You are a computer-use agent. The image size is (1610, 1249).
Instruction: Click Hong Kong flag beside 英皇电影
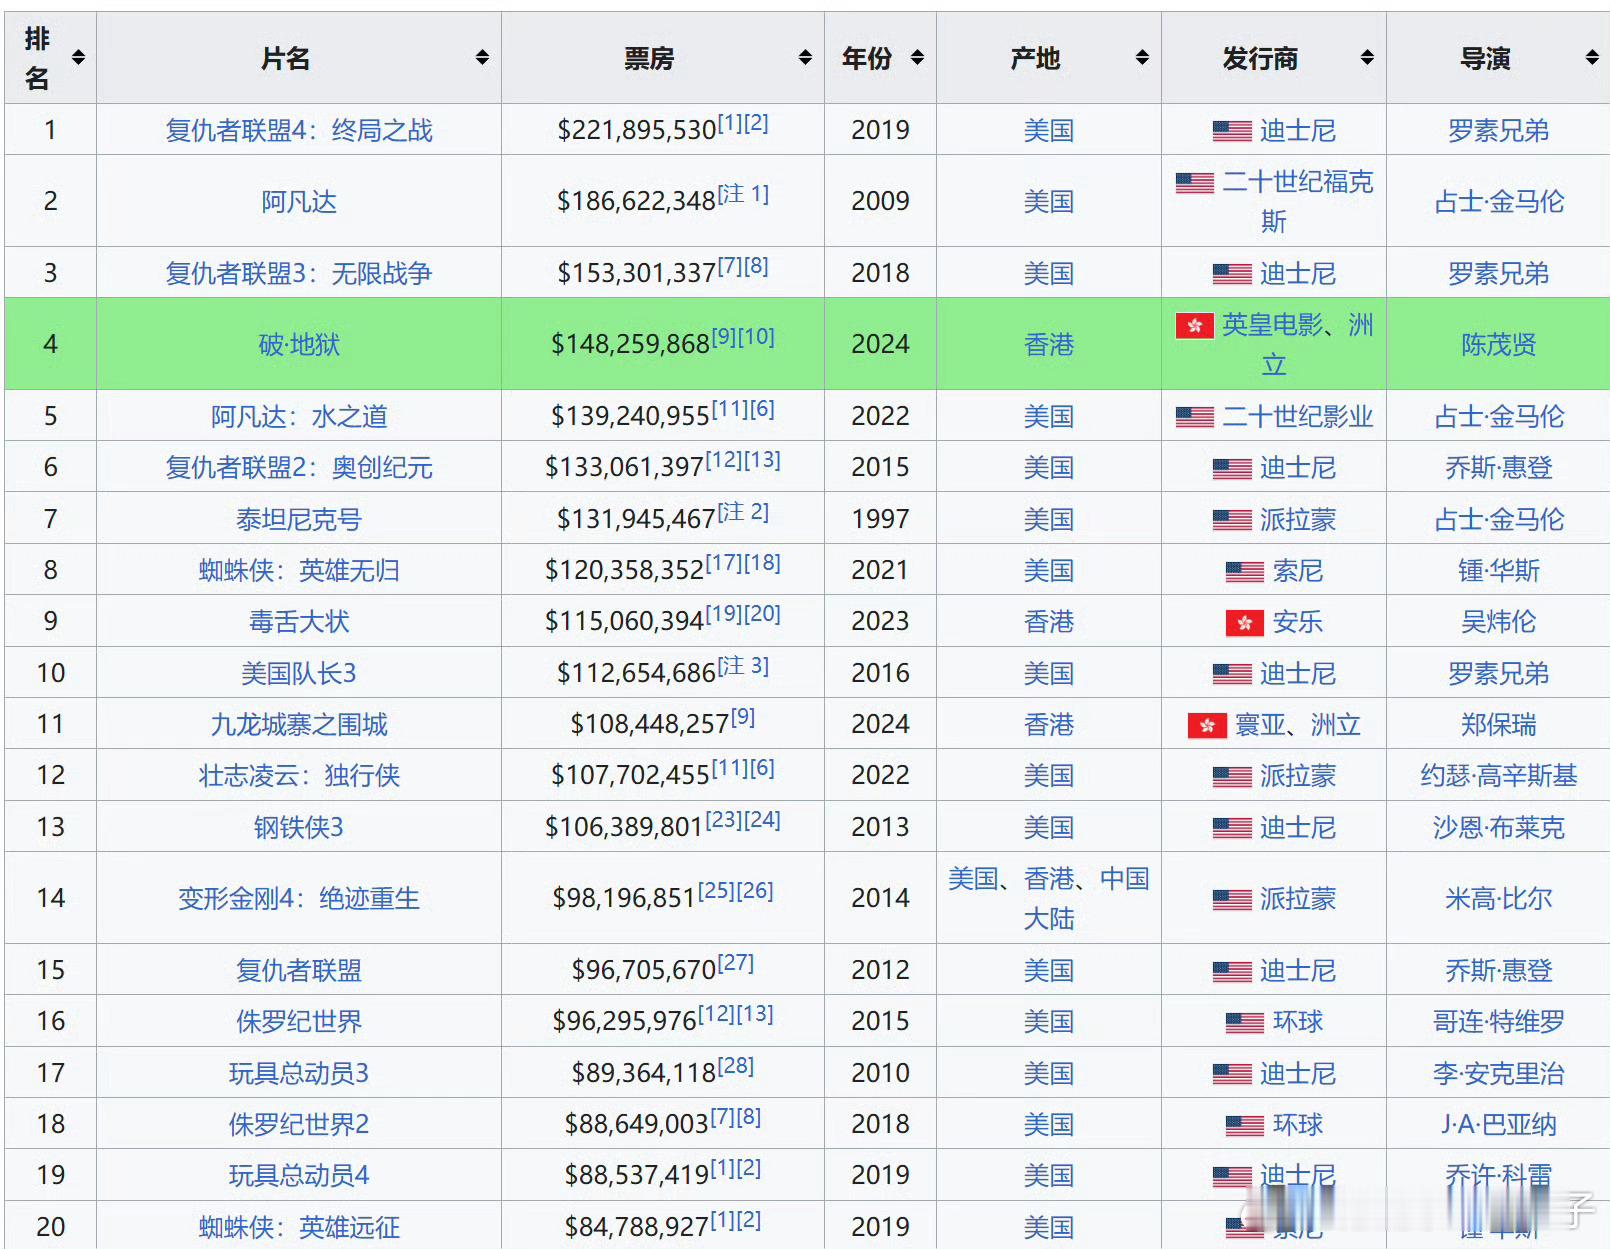click(1194, 326)
